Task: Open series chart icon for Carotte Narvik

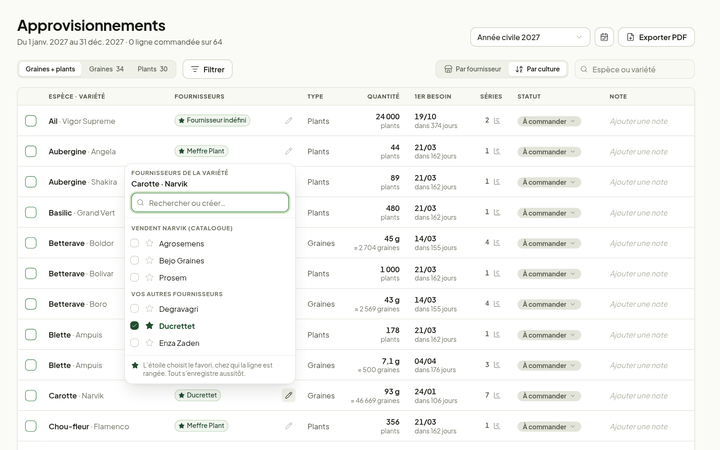Action: [x=496, y=395]
